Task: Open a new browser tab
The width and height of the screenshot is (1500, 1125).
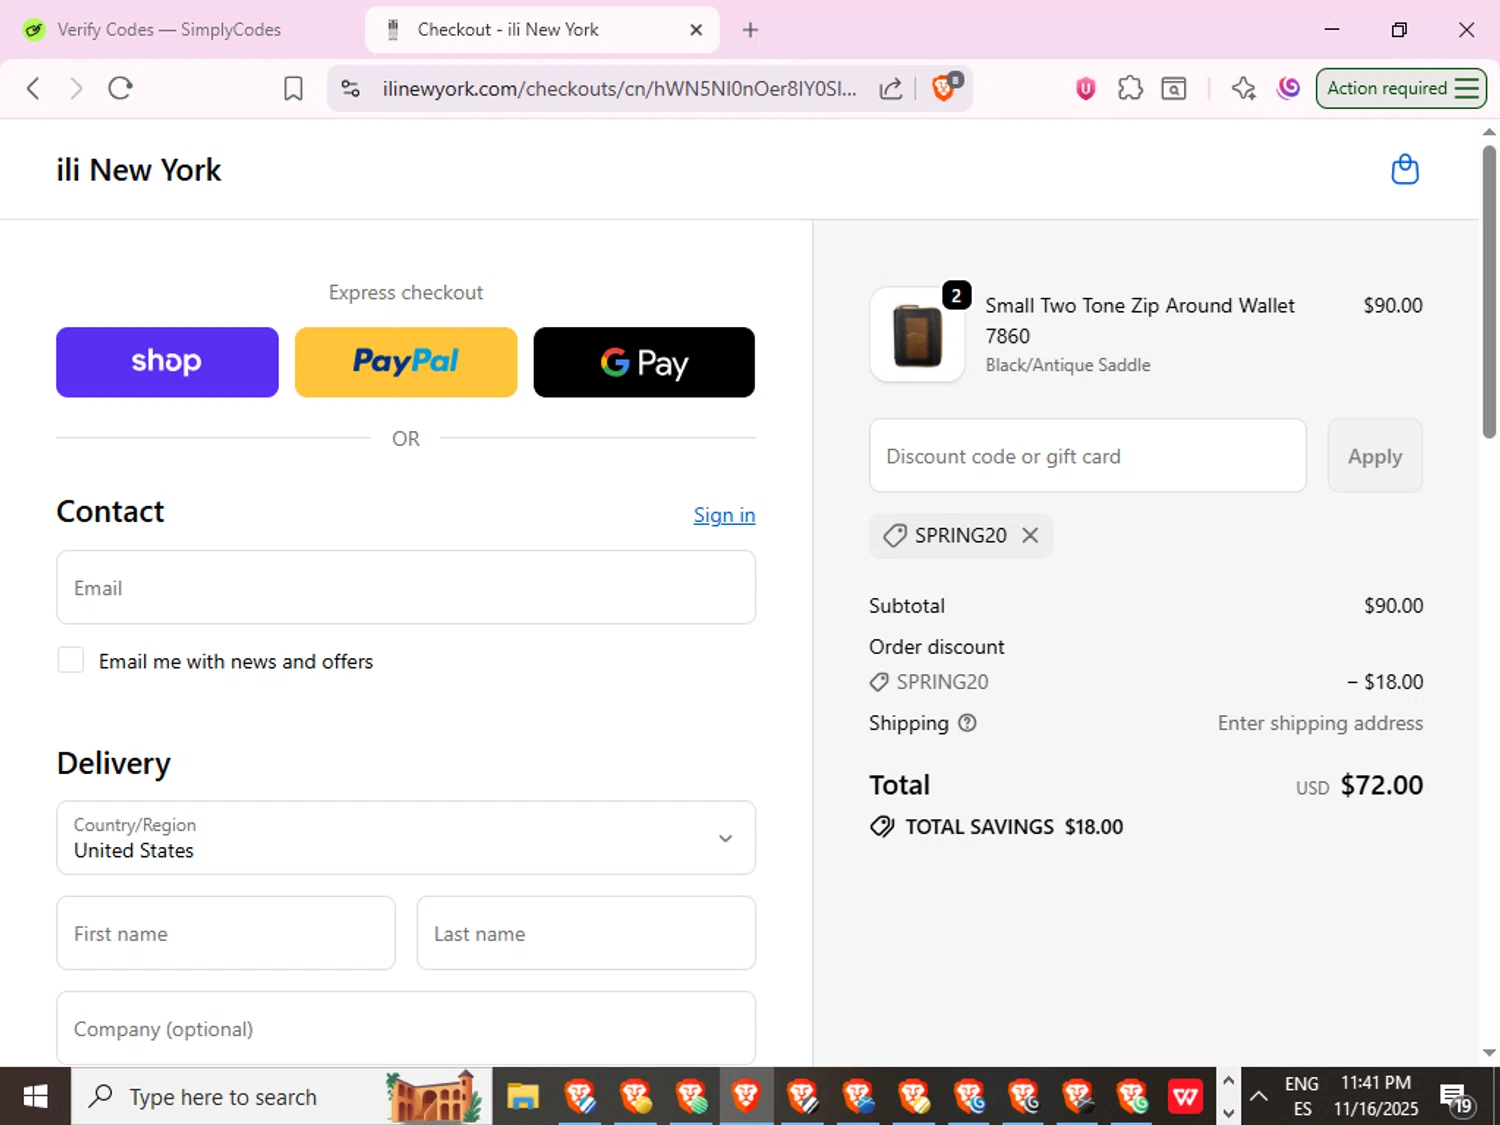Action: (750, 30)
